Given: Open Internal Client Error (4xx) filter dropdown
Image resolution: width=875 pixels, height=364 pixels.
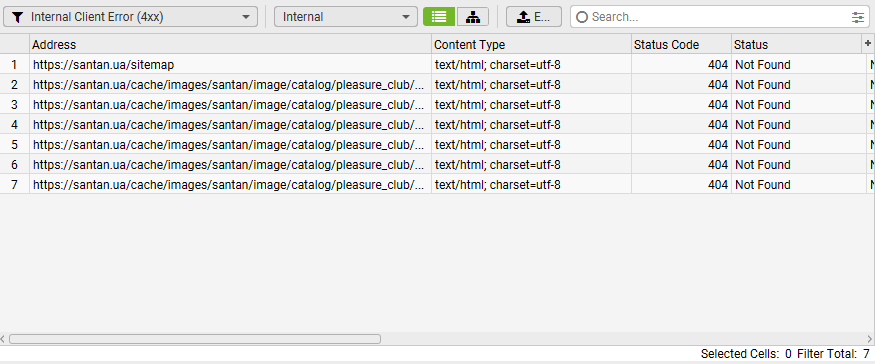Looking at the screenshot, I should click(x=131, y=17).
